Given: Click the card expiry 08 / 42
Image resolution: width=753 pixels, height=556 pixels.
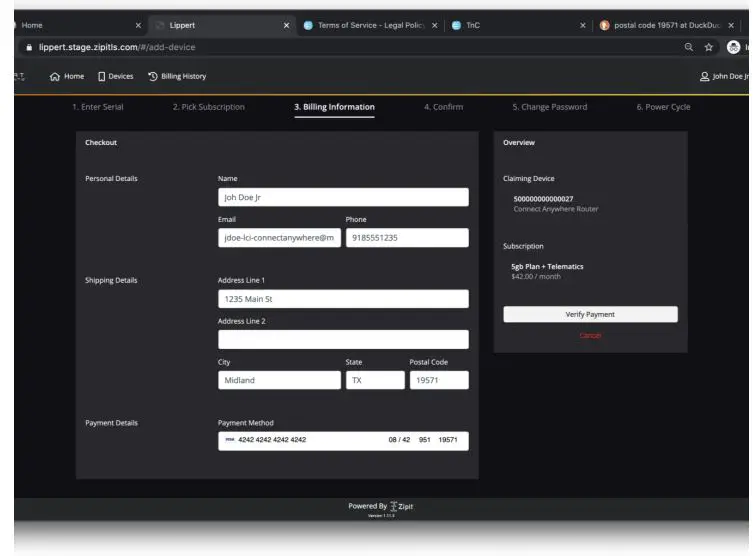Looking at the screenshot, I should tap(399, 440).
